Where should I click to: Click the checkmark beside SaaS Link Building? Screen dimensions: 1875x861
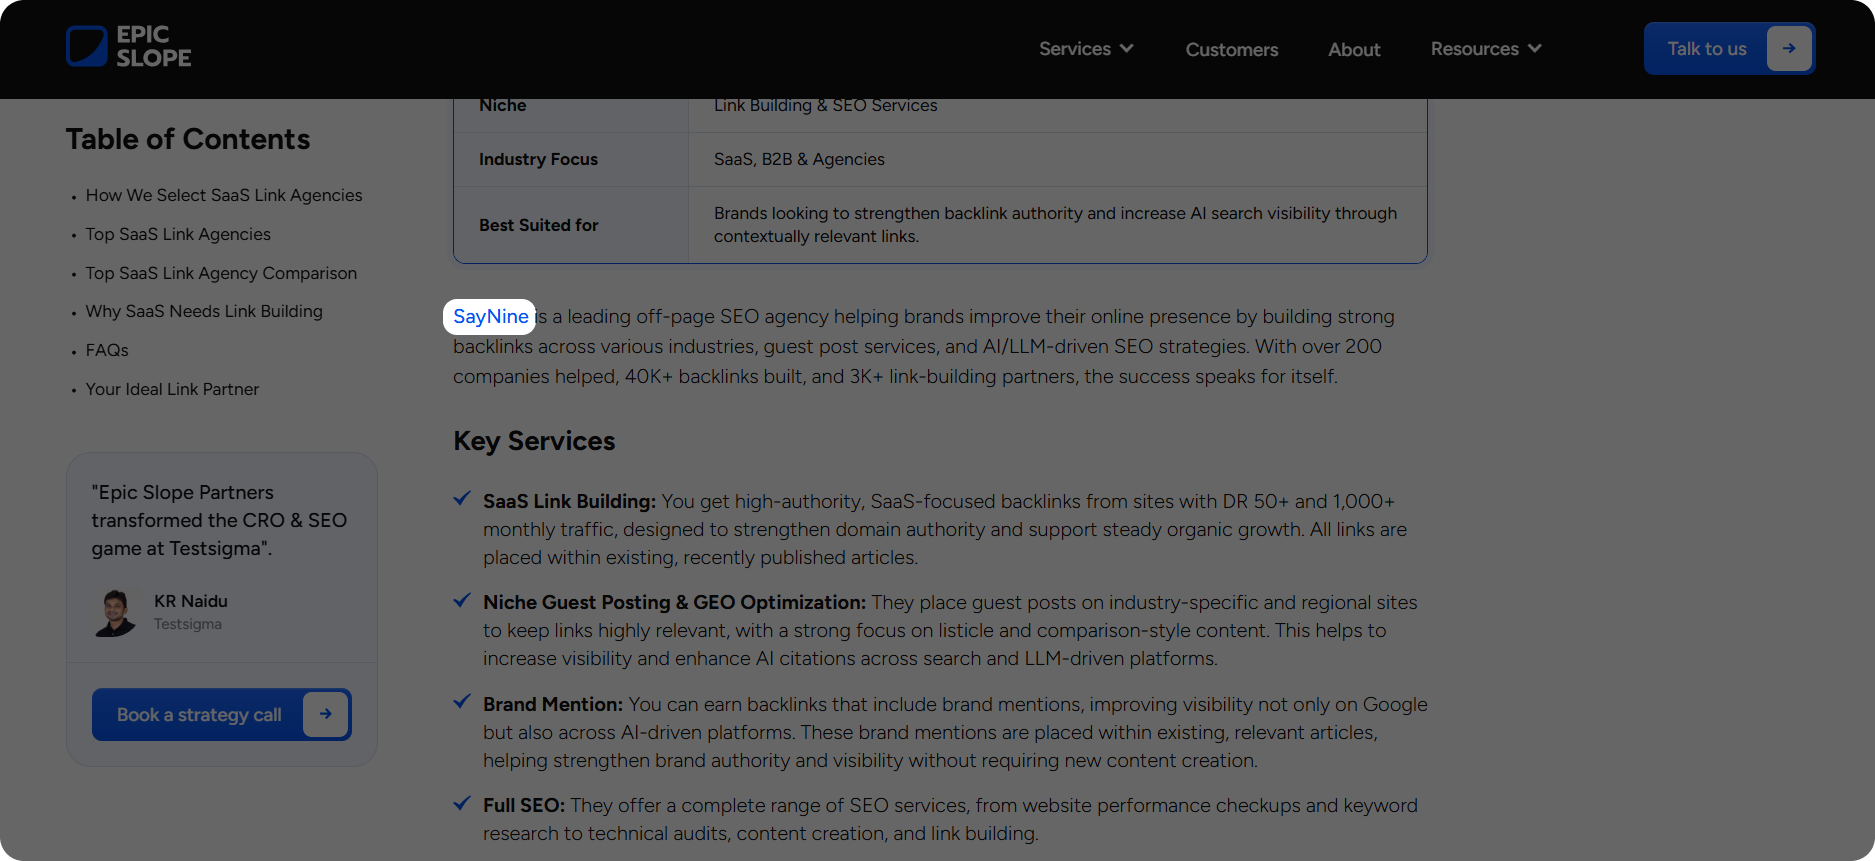coord(462,499)
